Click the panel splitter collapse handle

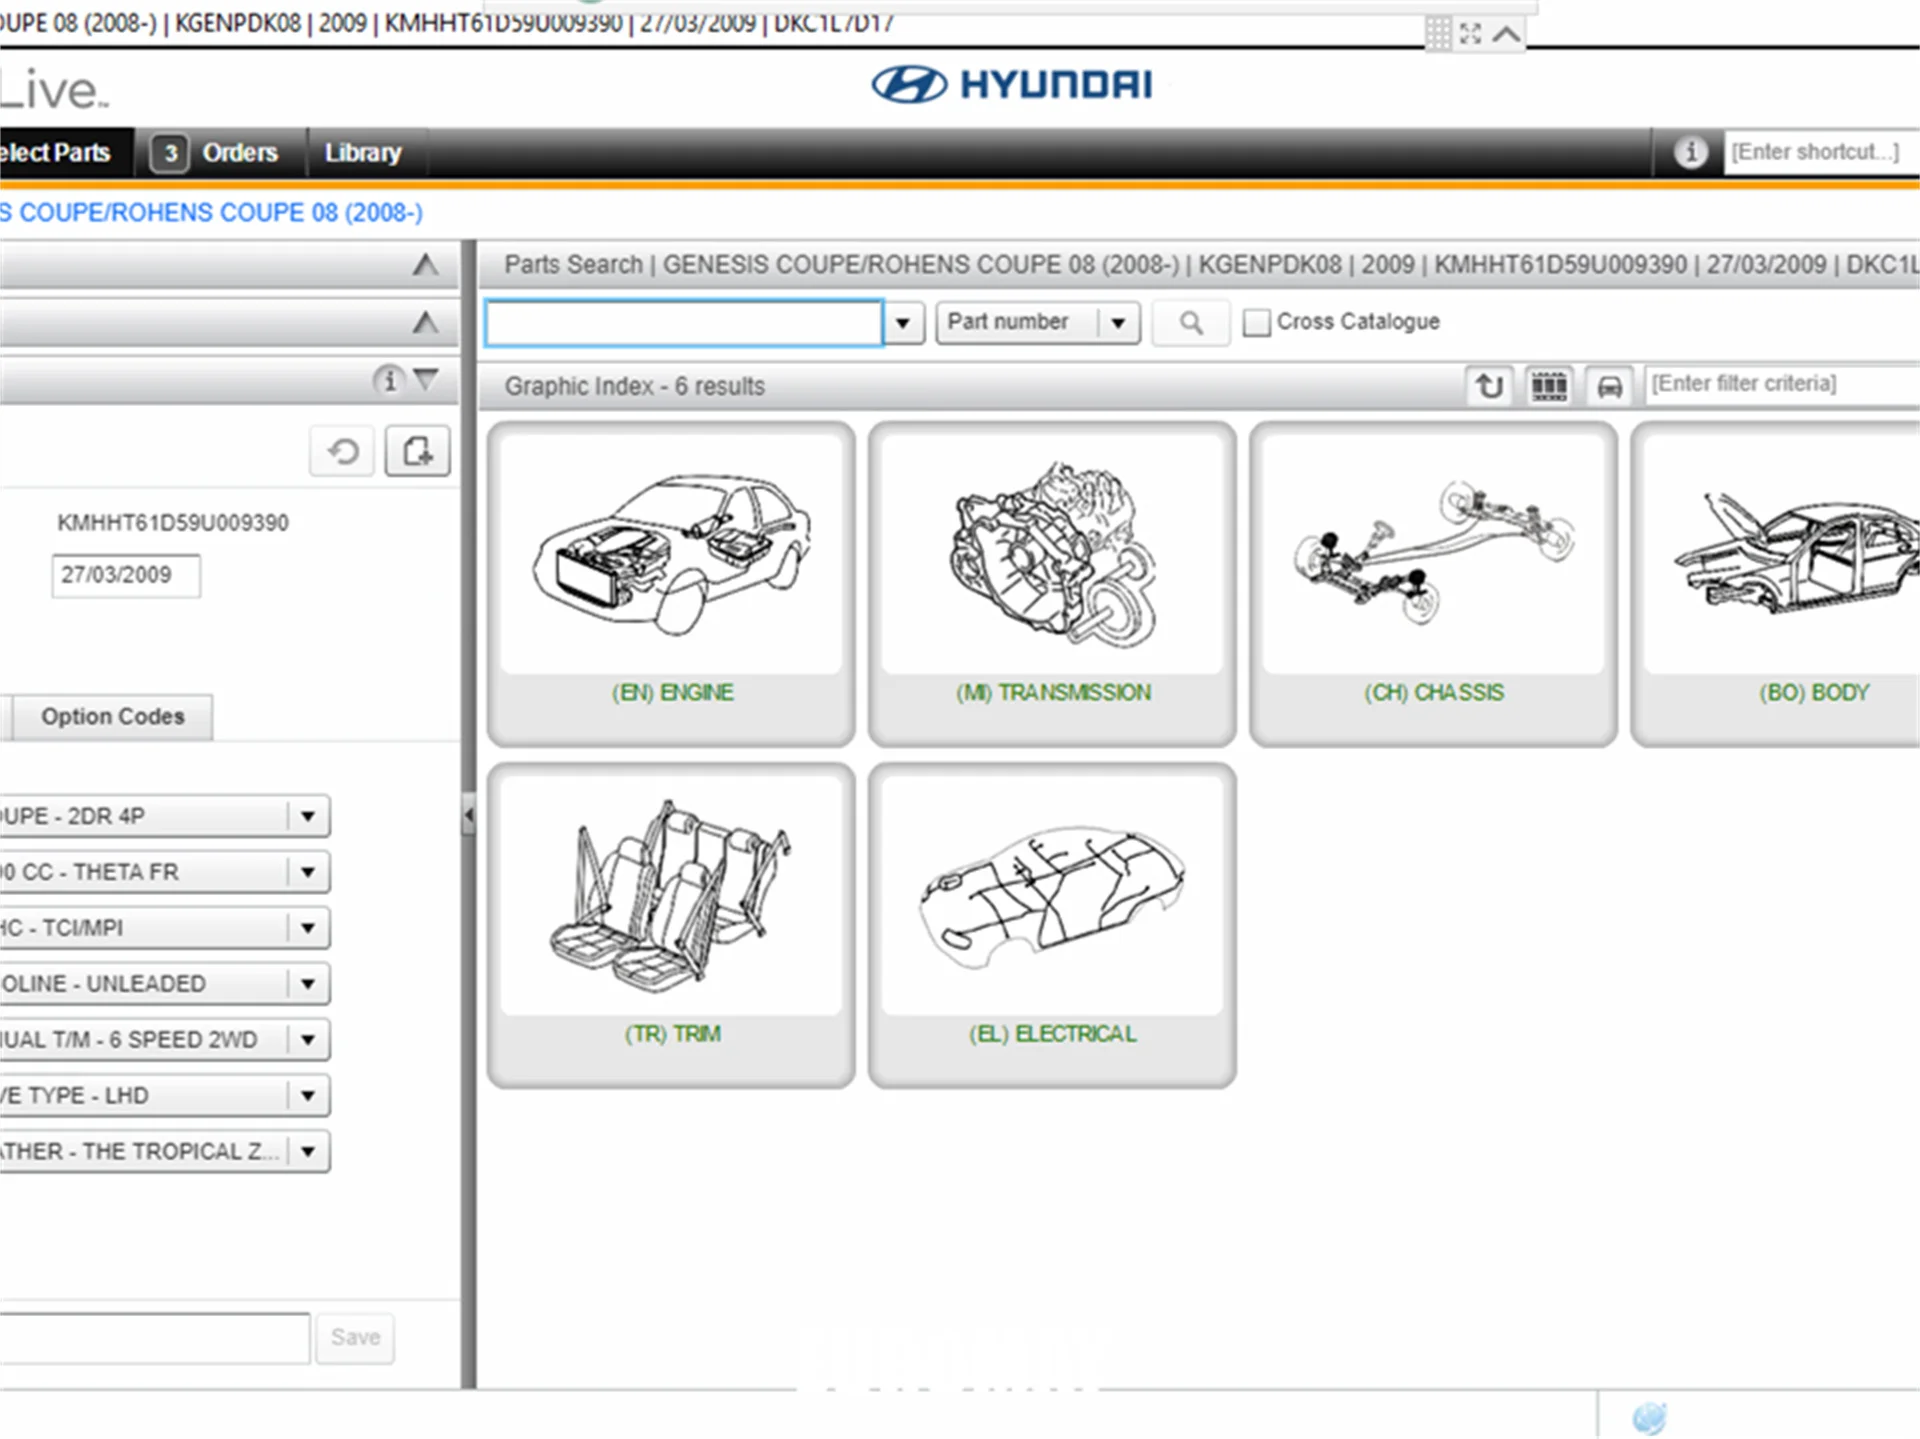(x=468, y=815)
